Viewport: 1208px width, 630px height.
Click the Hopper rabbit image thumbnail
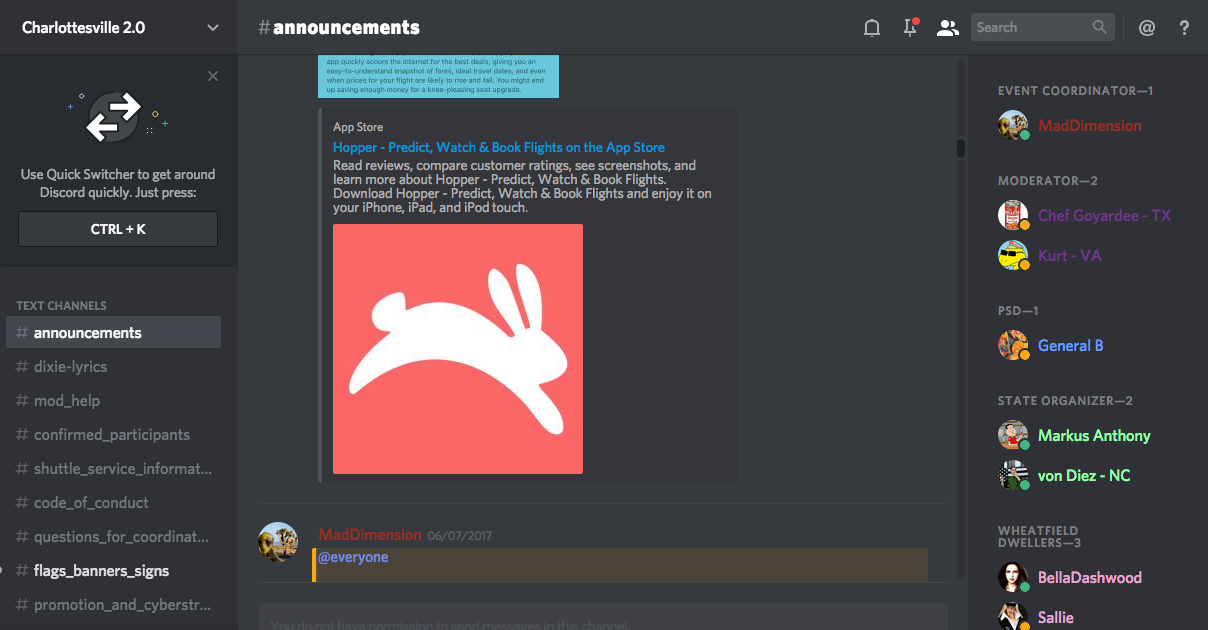458,349
